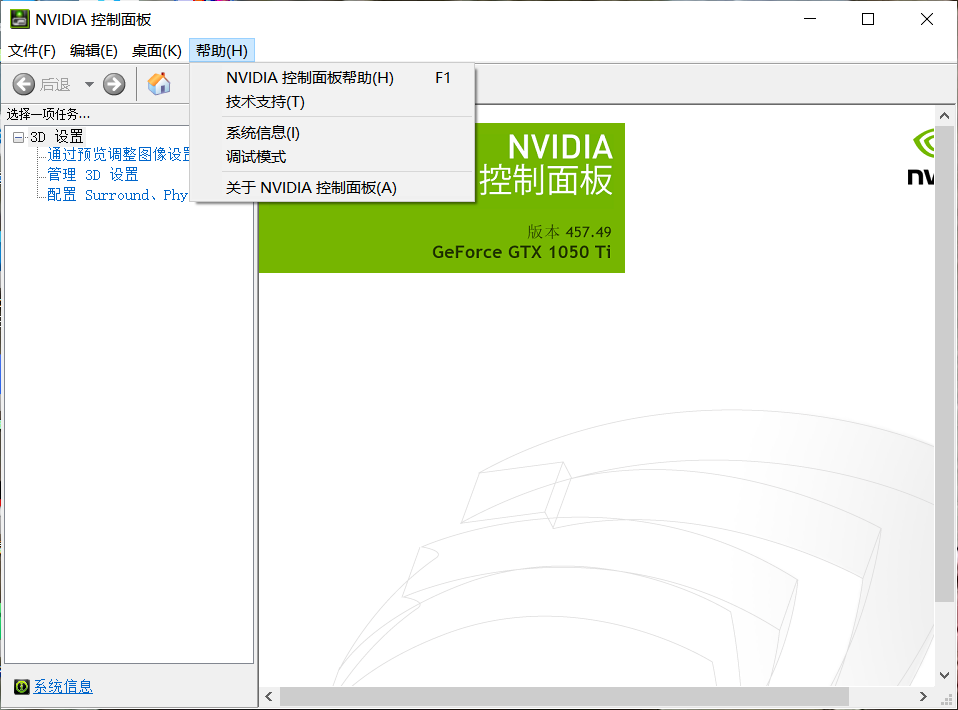The height and width of the screenshot is (710, 958).
Task: Choose 关于 NVIDIA 控制面板(A) entry
Action: pyautogui.click(x=332, y=188)
